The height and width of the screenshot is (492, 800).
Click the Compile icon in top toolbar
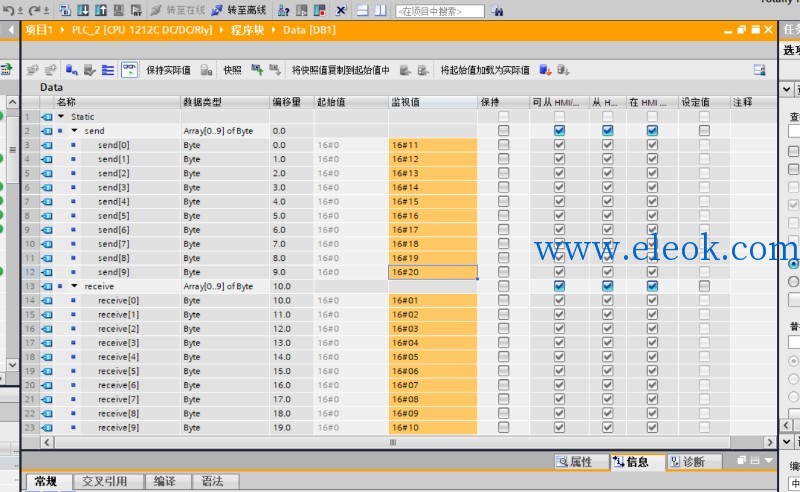pyautogui.click(x=65, y=10)
